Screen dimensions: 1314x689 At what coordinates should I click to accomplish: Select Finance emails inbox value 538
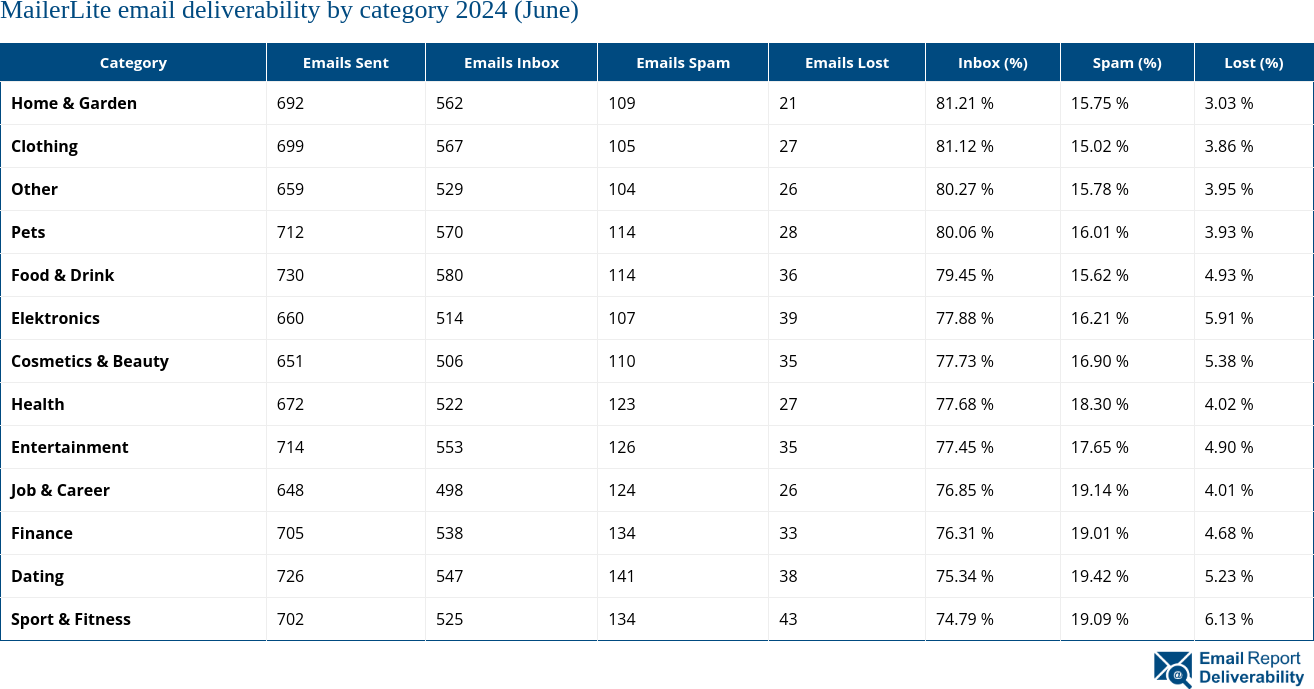450,533
